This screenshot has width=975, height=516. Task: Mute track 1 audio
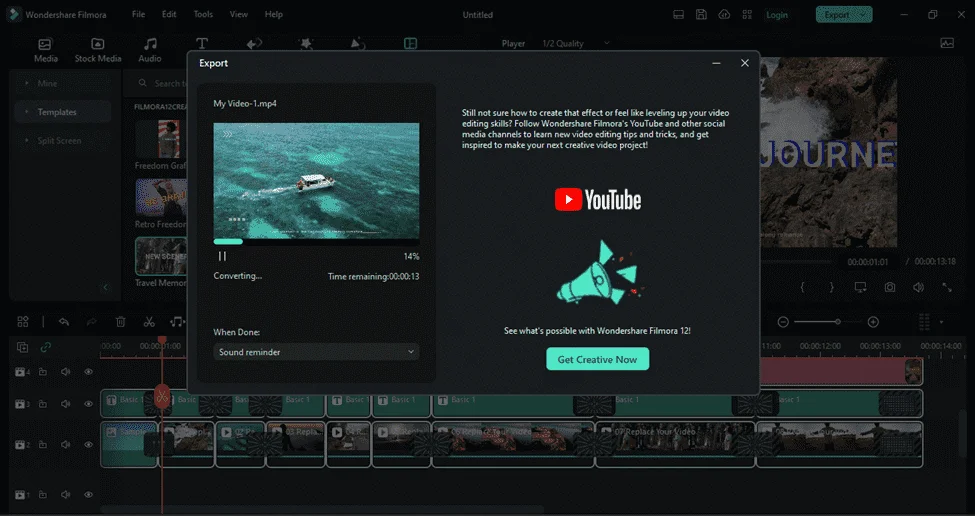tap(65, 495)
